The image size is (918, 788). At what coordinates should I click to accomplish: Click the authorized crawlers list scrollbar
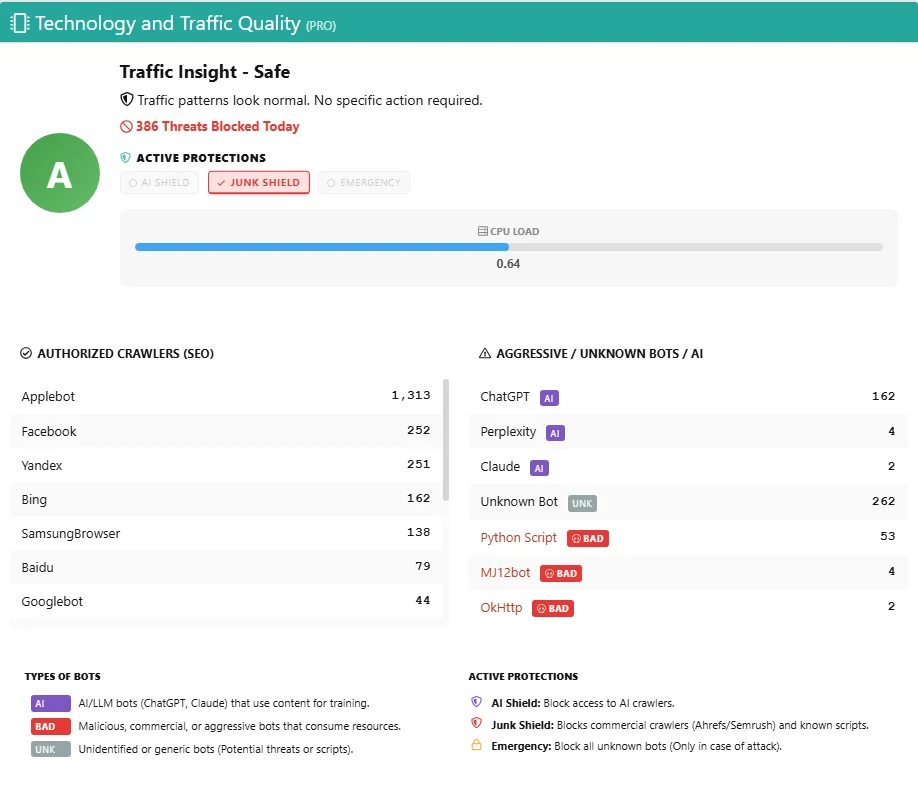[x=446, y=440]
